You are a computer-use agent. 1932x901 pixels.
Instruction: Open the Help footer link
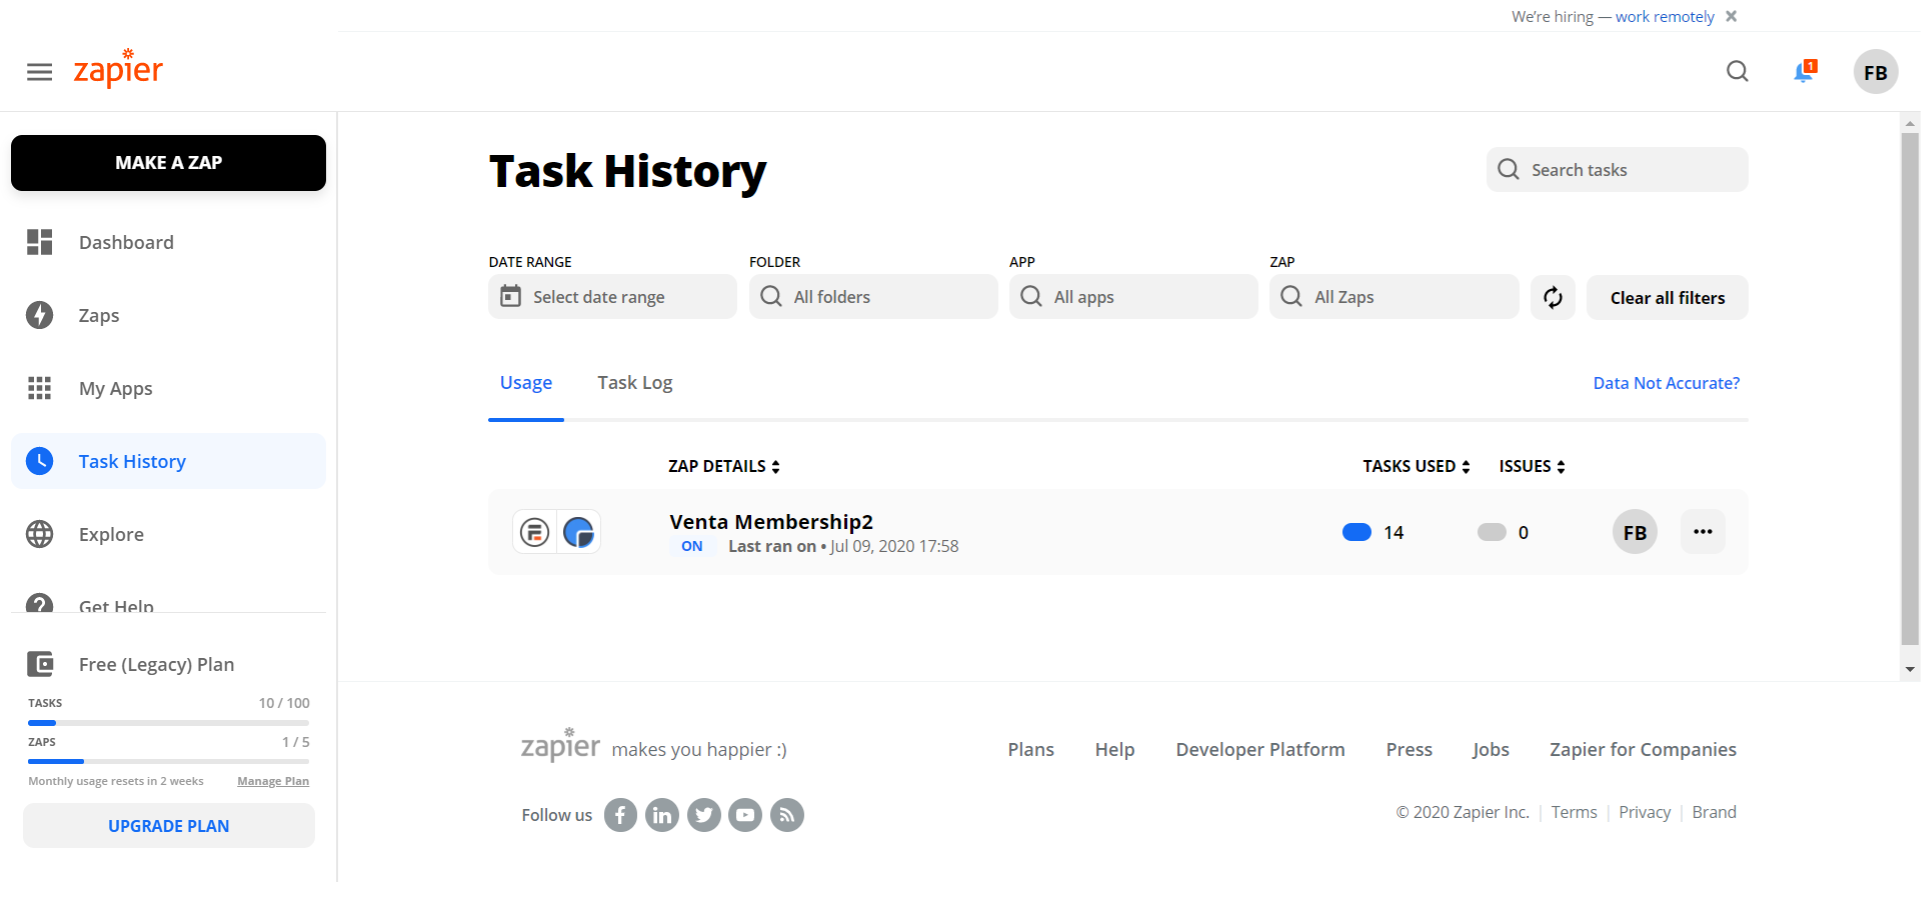coord(1114,749)
